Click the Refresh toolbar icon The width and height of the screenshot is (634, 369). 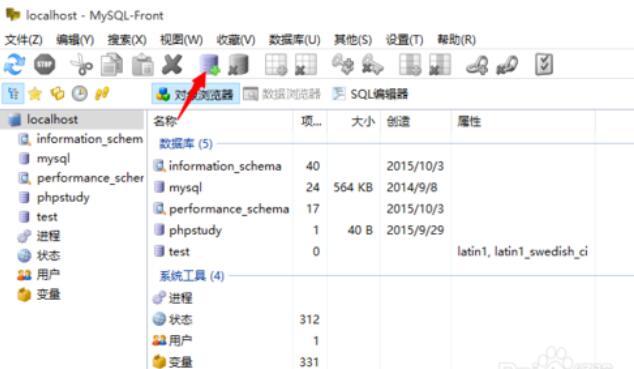coord(14,65)
